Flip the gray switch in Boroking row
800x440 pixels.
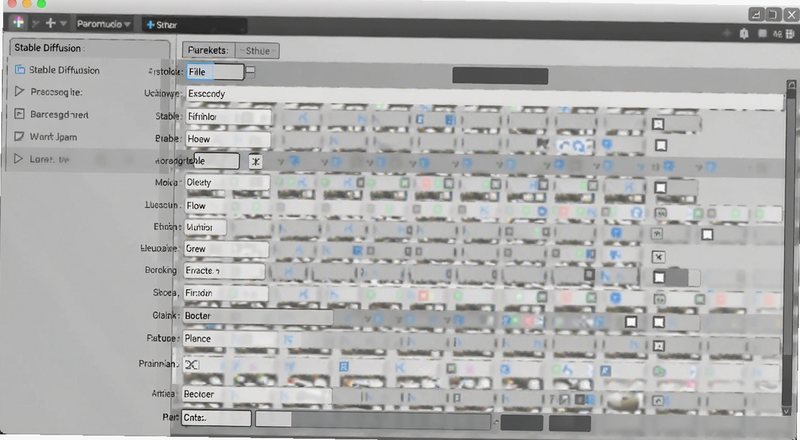[x=683, y=277]
